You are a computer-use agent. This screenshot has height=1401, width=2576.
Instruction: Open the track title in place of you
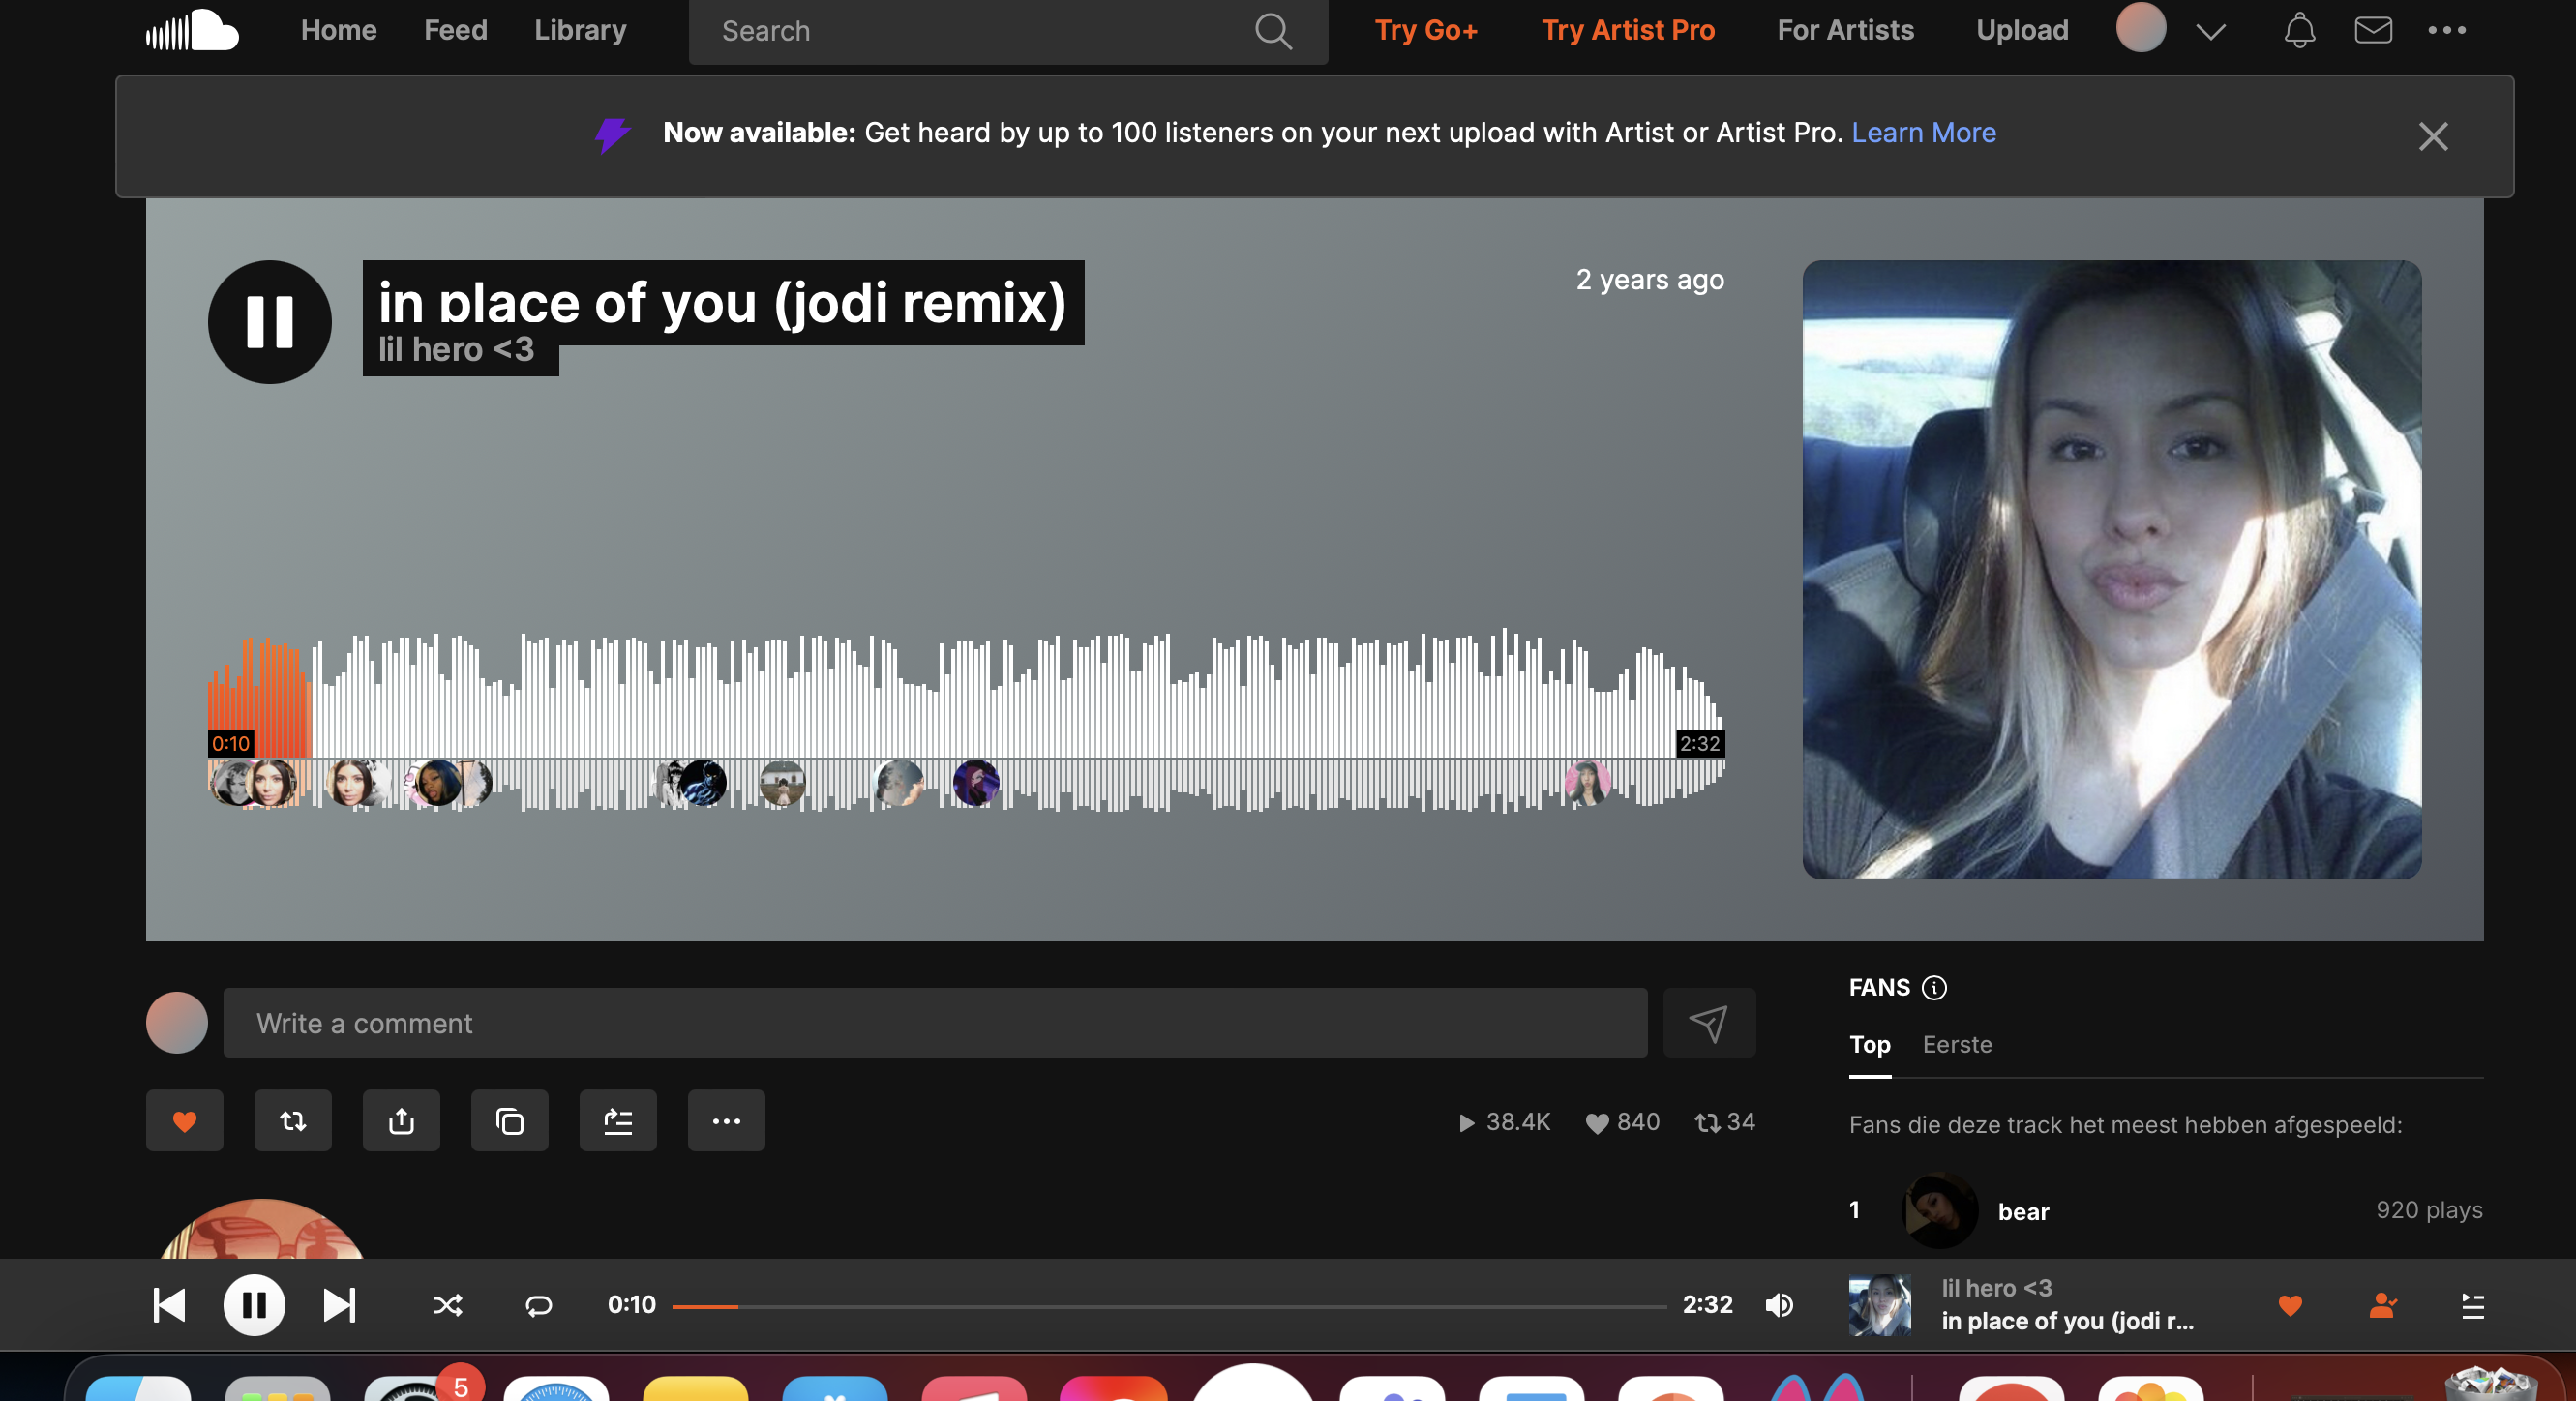click(722, 303)
